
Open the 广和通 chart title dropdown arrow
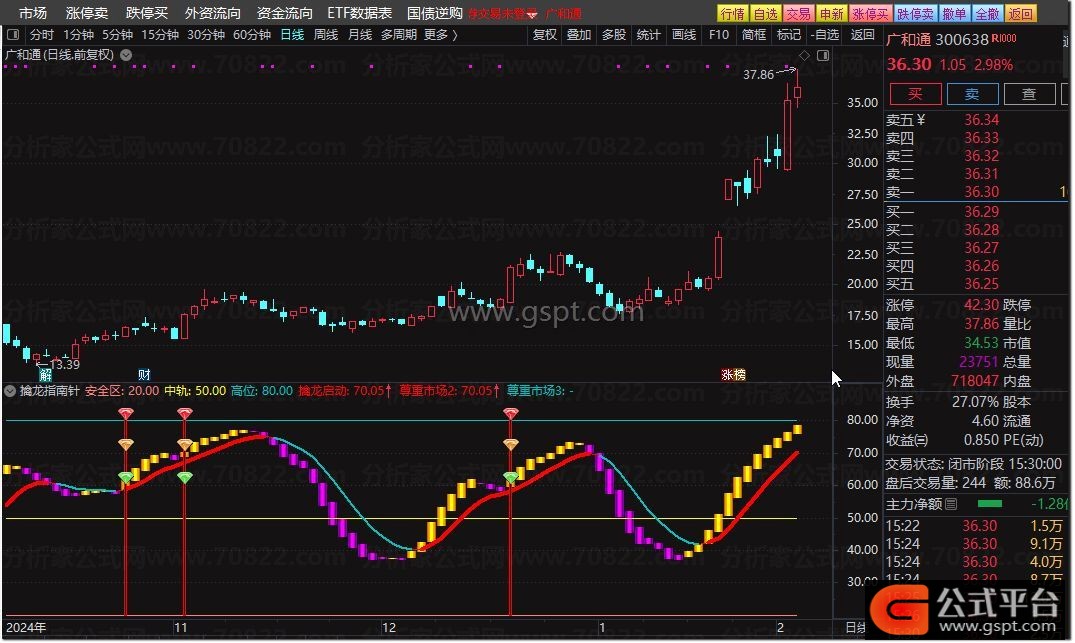click(126, 55)
